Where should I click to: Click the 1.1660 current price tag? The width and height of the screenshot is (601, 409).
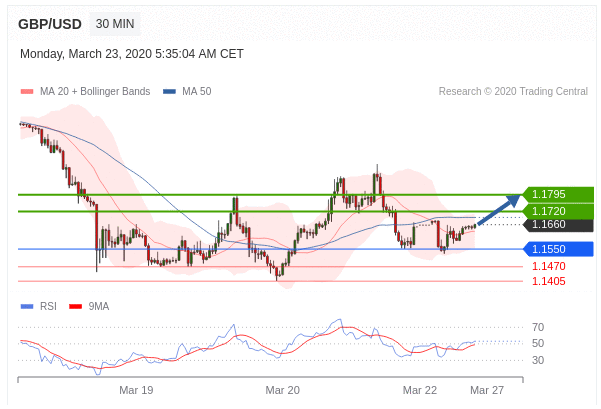point(557,225)
